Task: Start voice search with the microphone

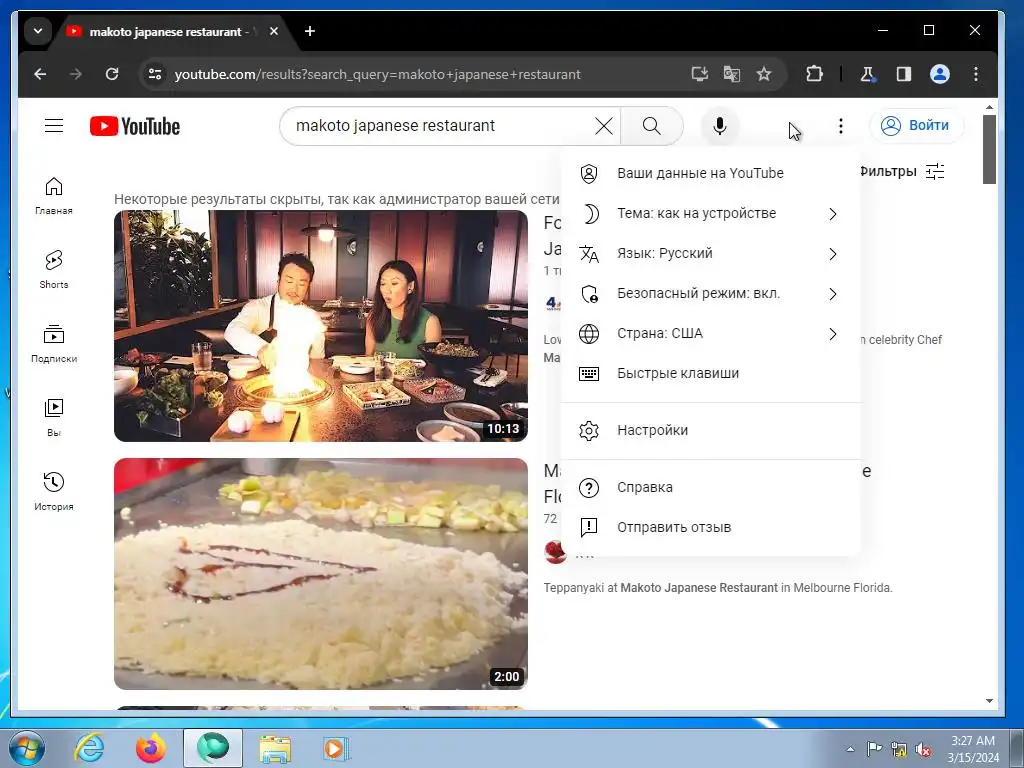Action: point(720,125)
